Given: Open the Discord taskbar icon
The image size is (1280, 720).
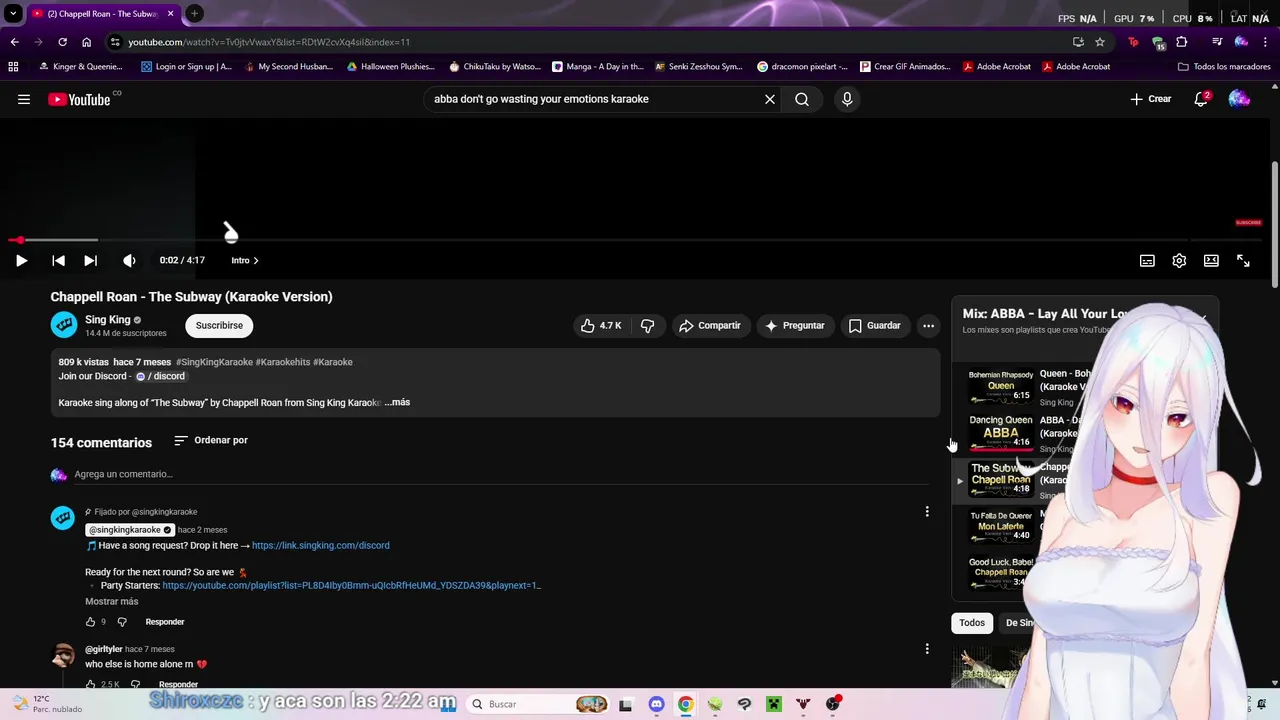Looking at the screenshot, I should pyautogui.click(x=656, y=704).
